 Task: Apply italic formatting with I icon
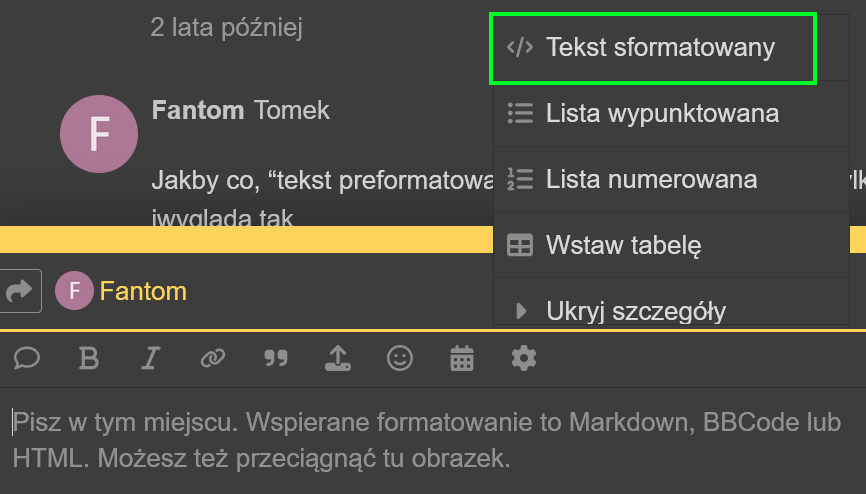point(151,358)
